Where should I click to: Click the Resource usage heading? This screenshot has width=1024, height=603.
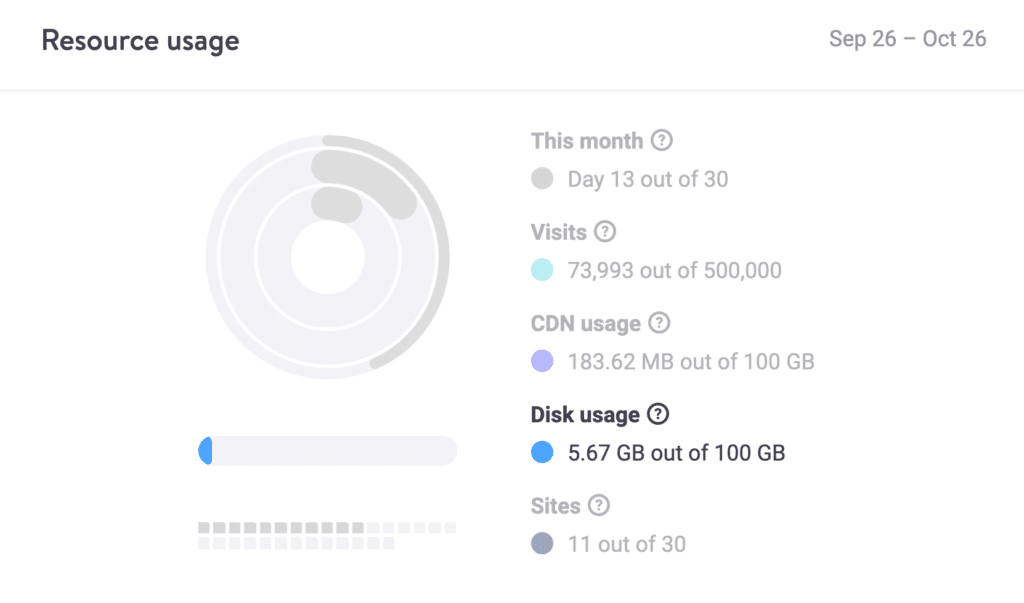click(140, 41)
